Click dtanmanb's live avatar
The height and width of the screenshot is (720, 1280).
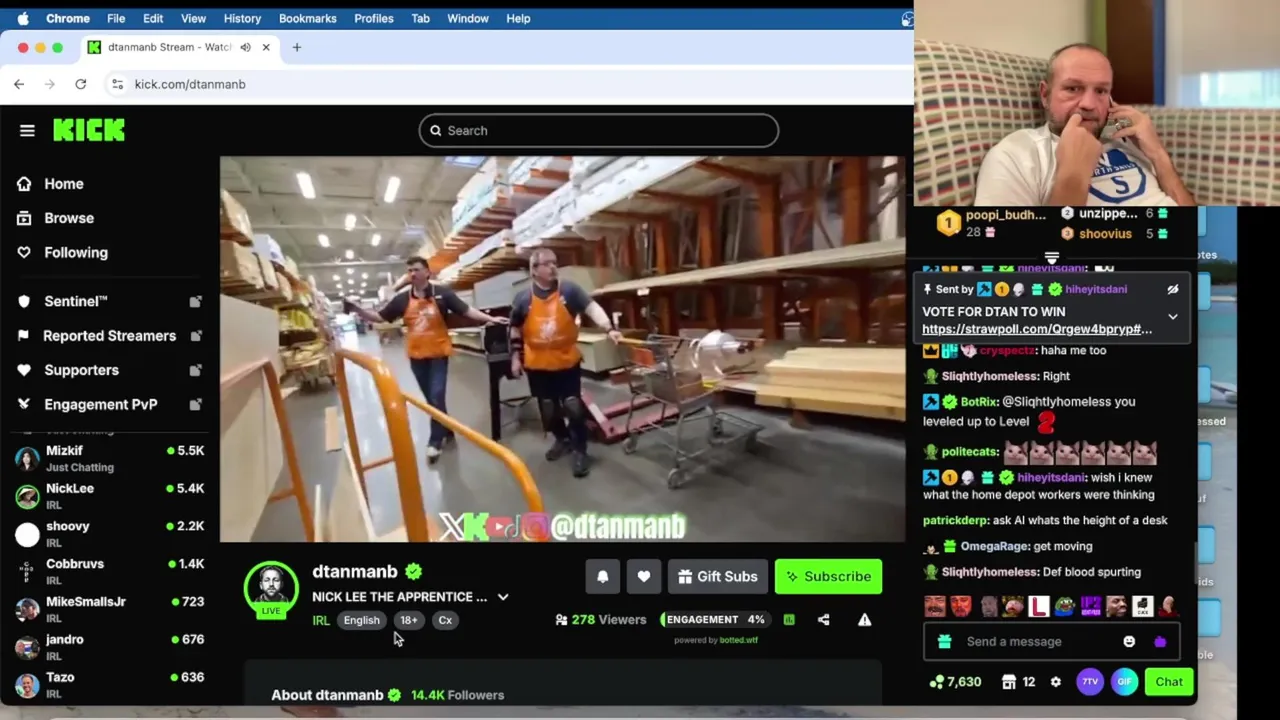click(x=271, y=589)
